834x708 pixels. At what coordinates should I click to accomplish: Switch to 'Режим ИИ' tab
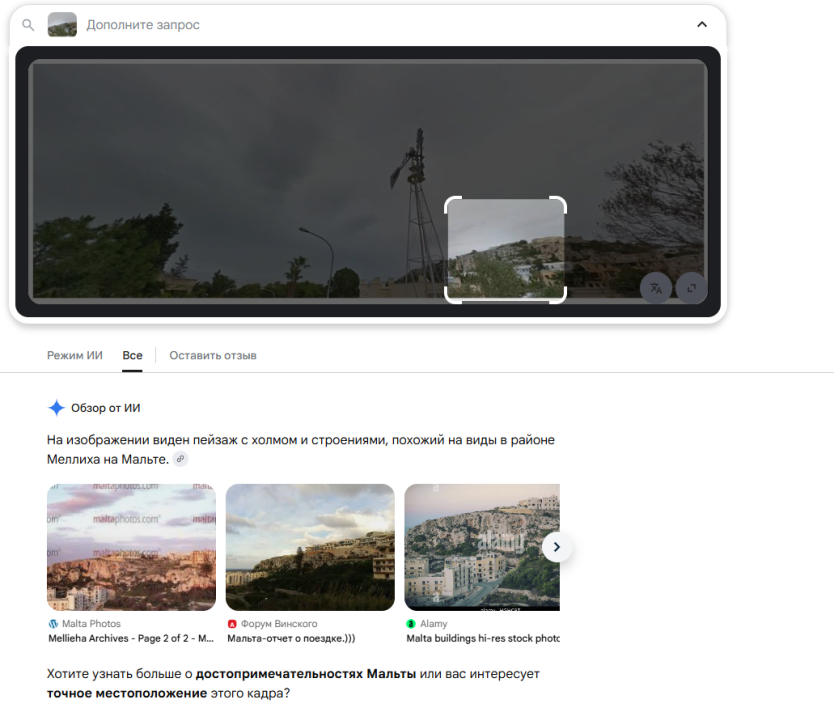74,355
